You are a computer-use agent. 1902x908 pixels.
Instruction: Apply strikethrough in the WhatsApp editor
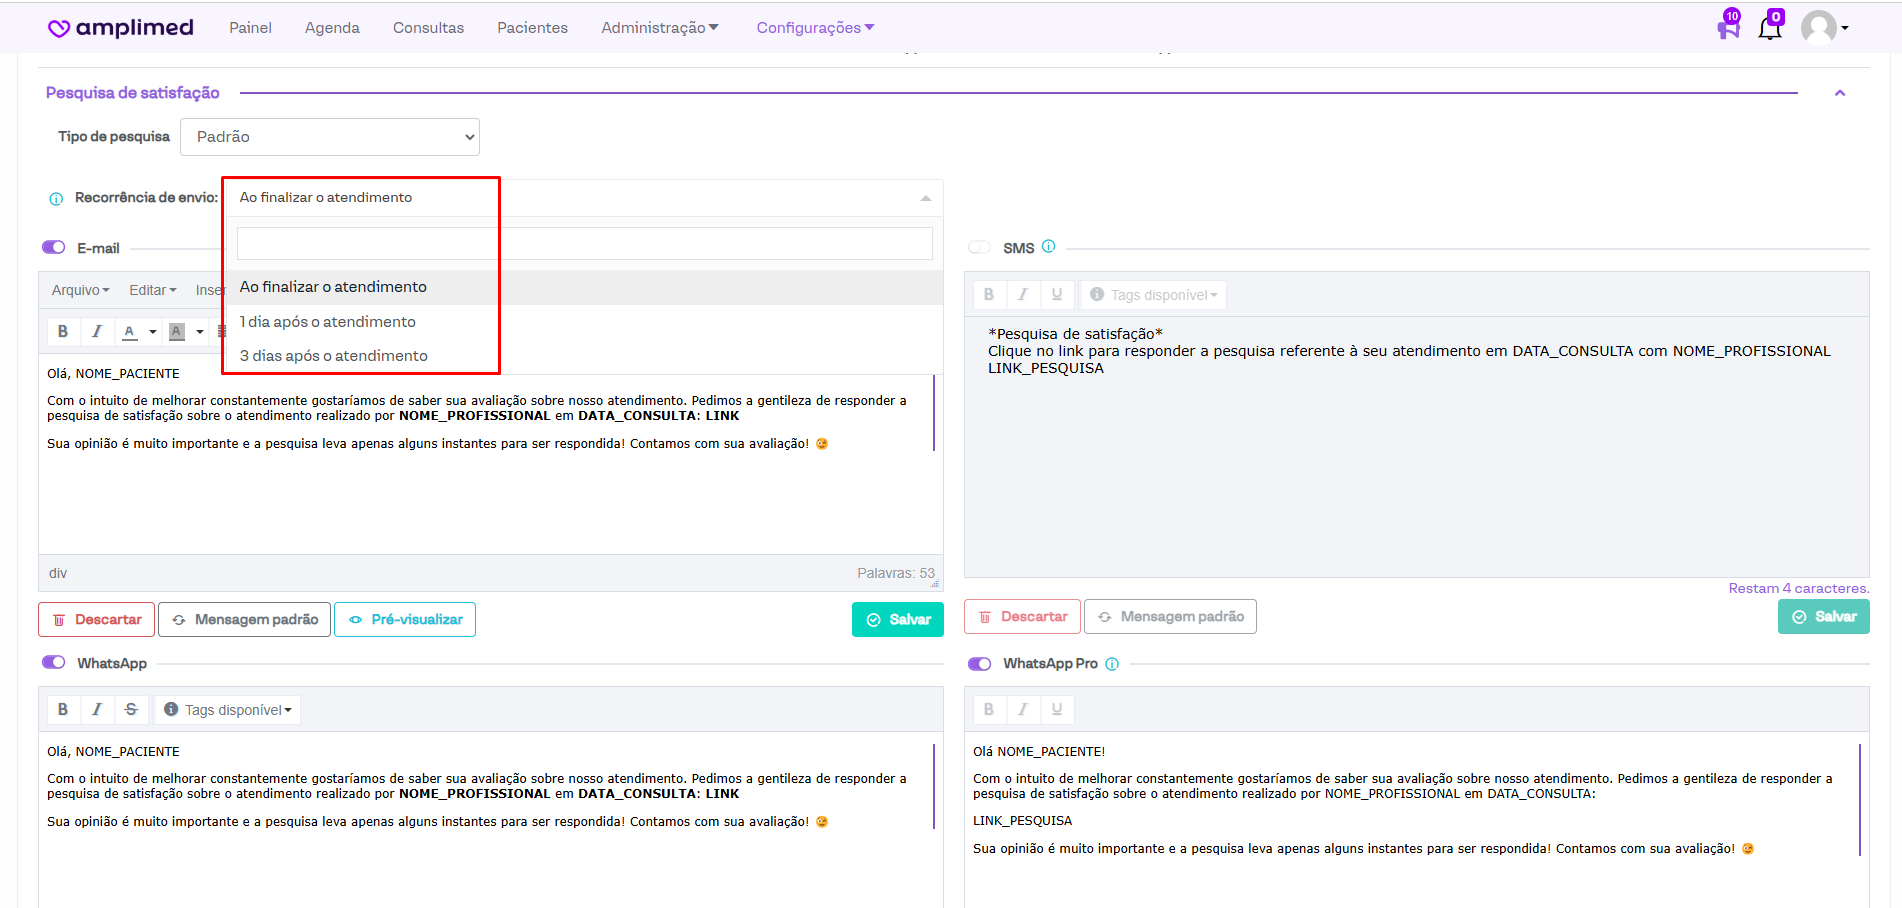tap(131, 710)
